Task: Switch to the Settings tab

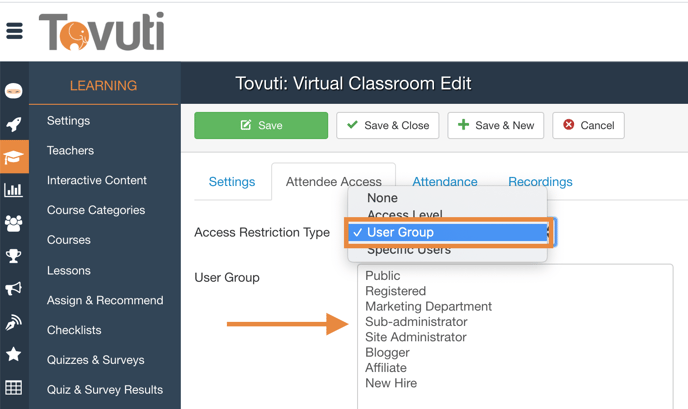Action: [x=232, y=182]
